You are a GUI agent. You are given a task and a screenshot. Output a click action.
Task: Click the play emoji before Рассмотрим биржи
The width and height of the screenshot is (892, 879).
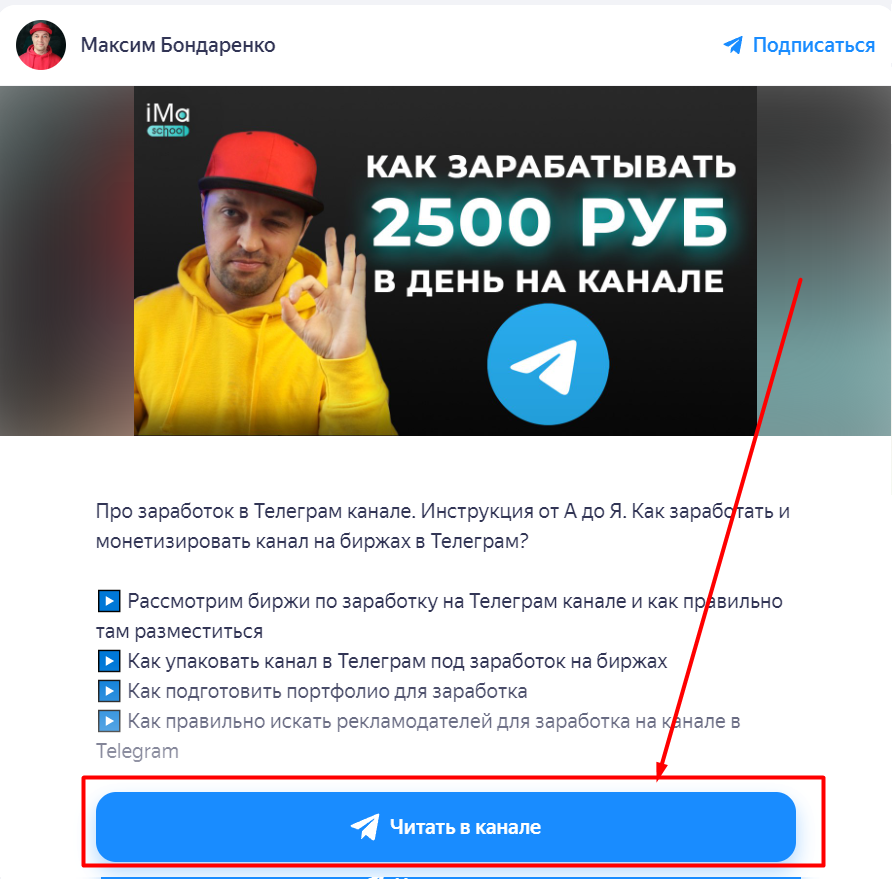pos(109,601)
